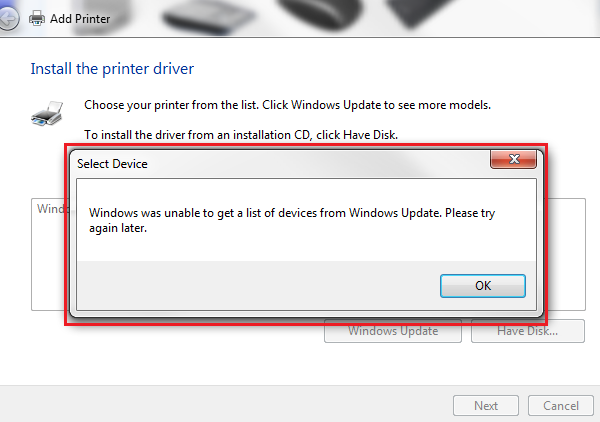Image resolution: width=600 pixels, height=422 pixels.
Task: Go back using the round back arrow
Action: pos(8,18)
